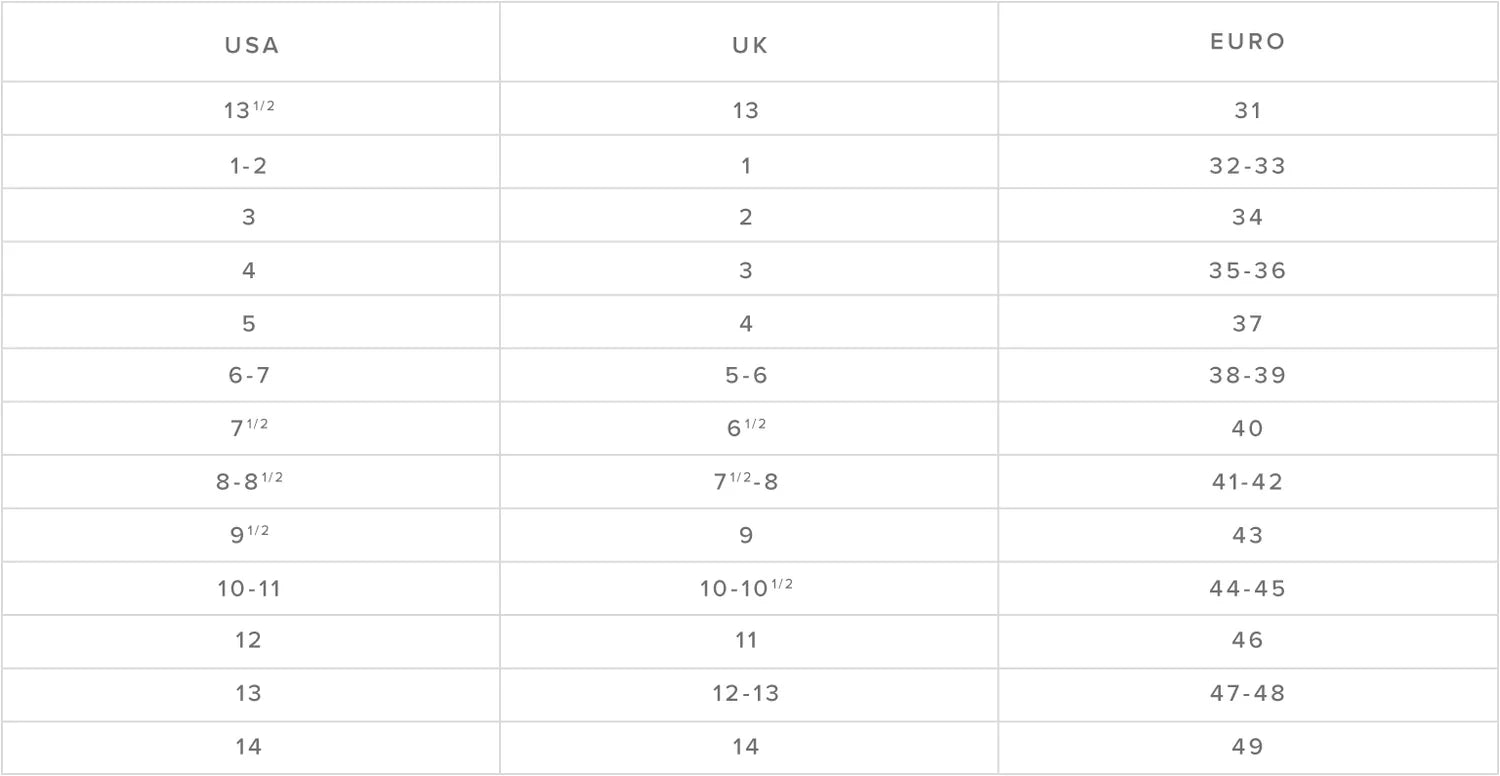Select the EURO 31 cell

click(1247, 110)
